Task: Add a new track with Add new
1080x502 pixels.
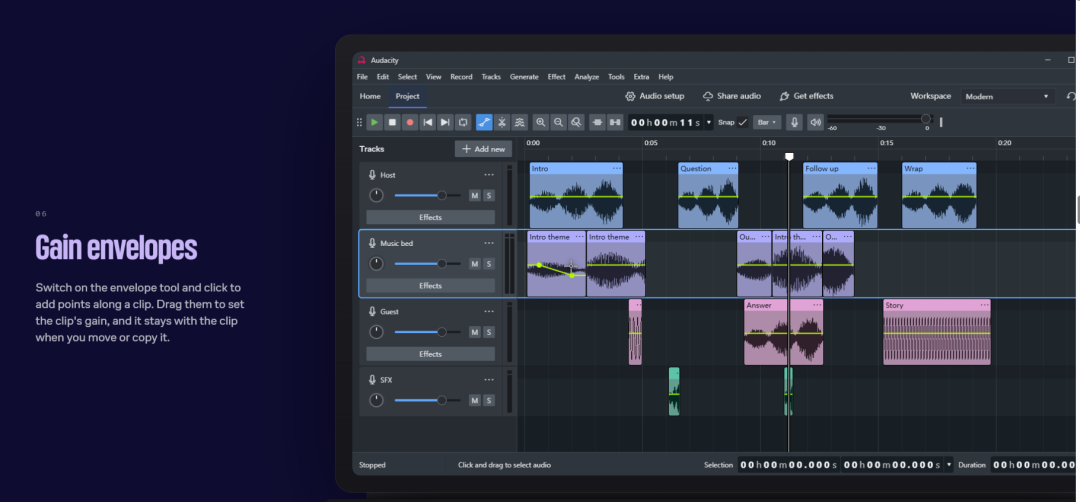Action: pos(484,149)
